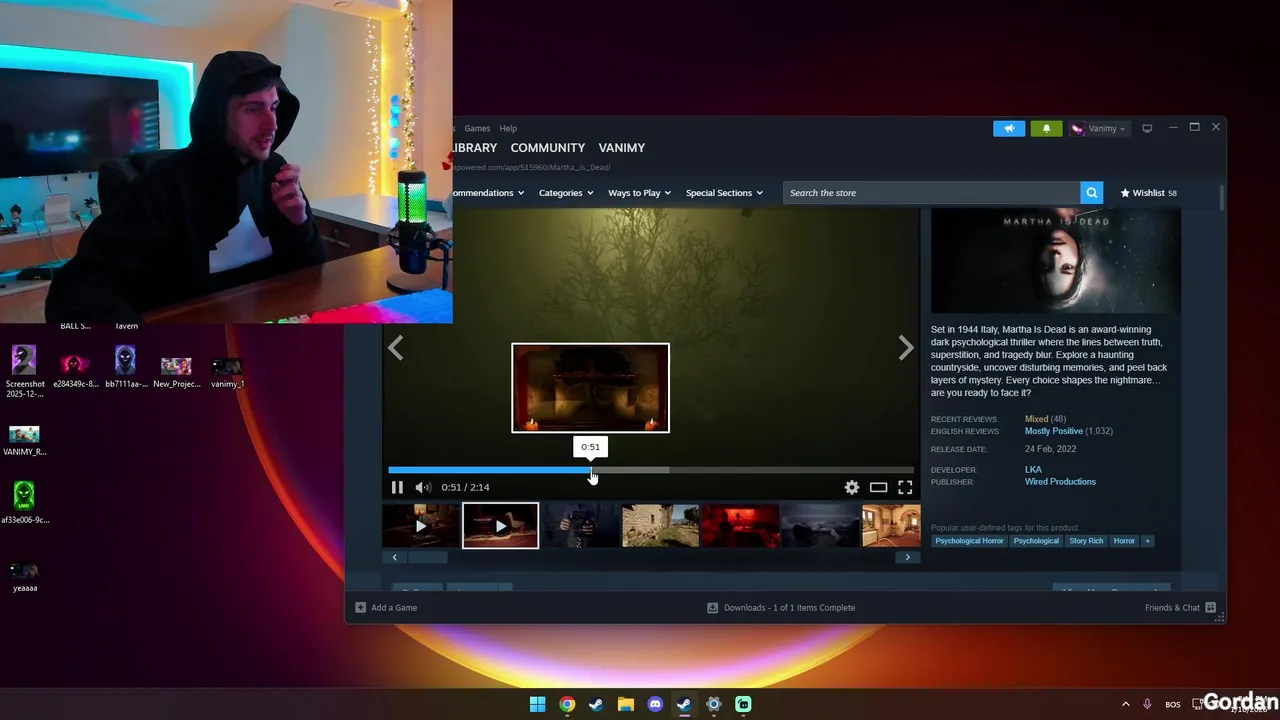
Task: Select the e284349c desktop image file
Action: (75, 368)
